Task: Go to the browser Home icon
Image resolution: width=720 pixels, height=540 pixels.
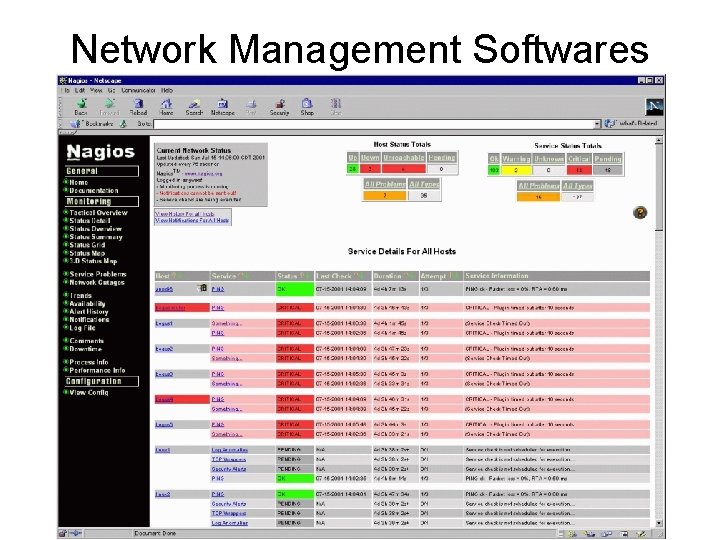Action: 166,107
